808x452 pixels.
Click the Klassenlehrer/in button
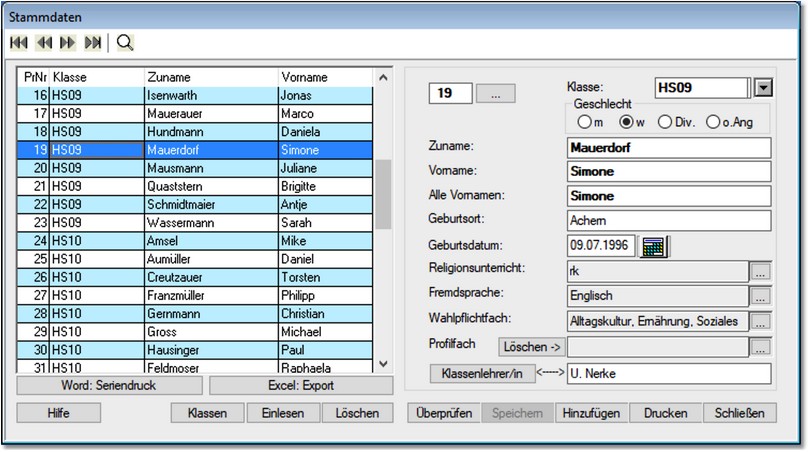482,374
